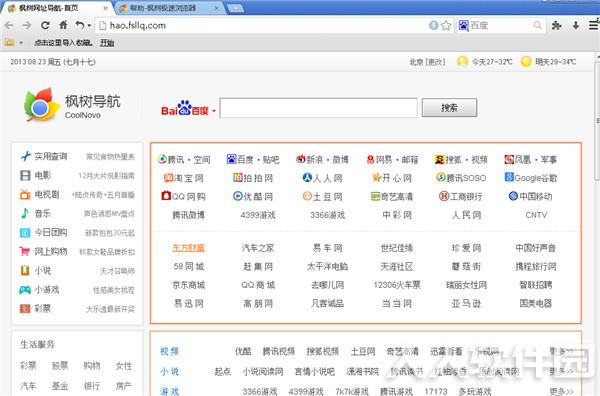Image resolution: width=600 pixels, height=396 pixels.
Task: Click 更多>> in the 游戏 row
Action: (561, 391)
